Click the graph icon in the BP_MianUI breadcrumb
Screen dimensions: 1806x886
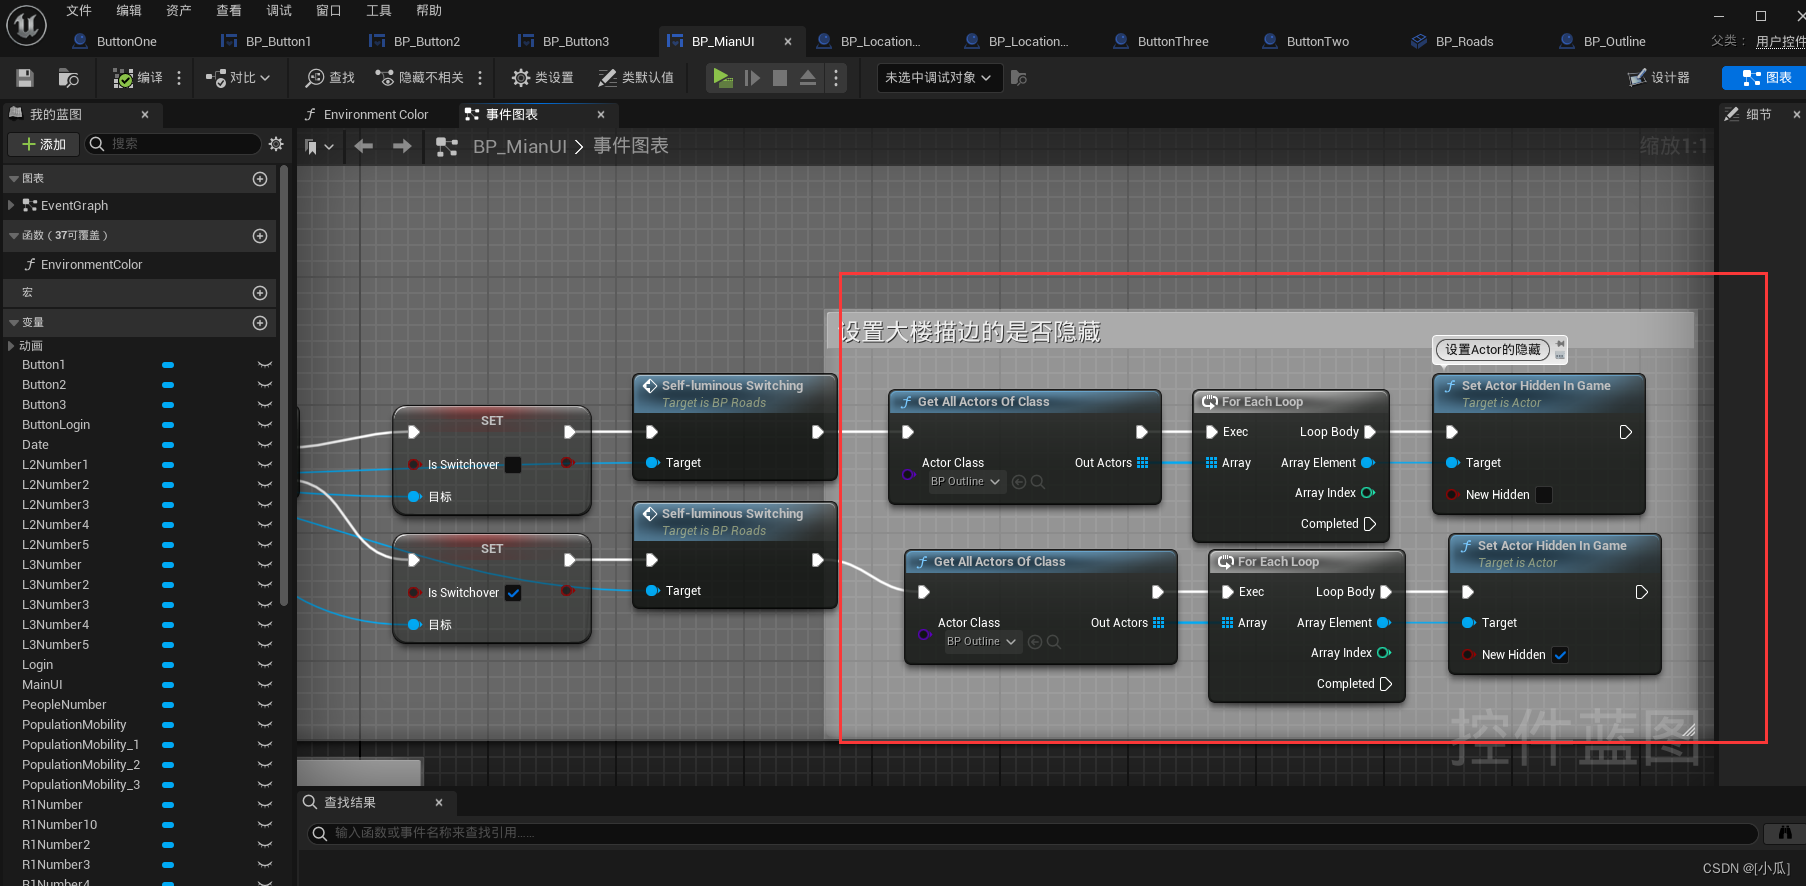click(x=447, y=147)
